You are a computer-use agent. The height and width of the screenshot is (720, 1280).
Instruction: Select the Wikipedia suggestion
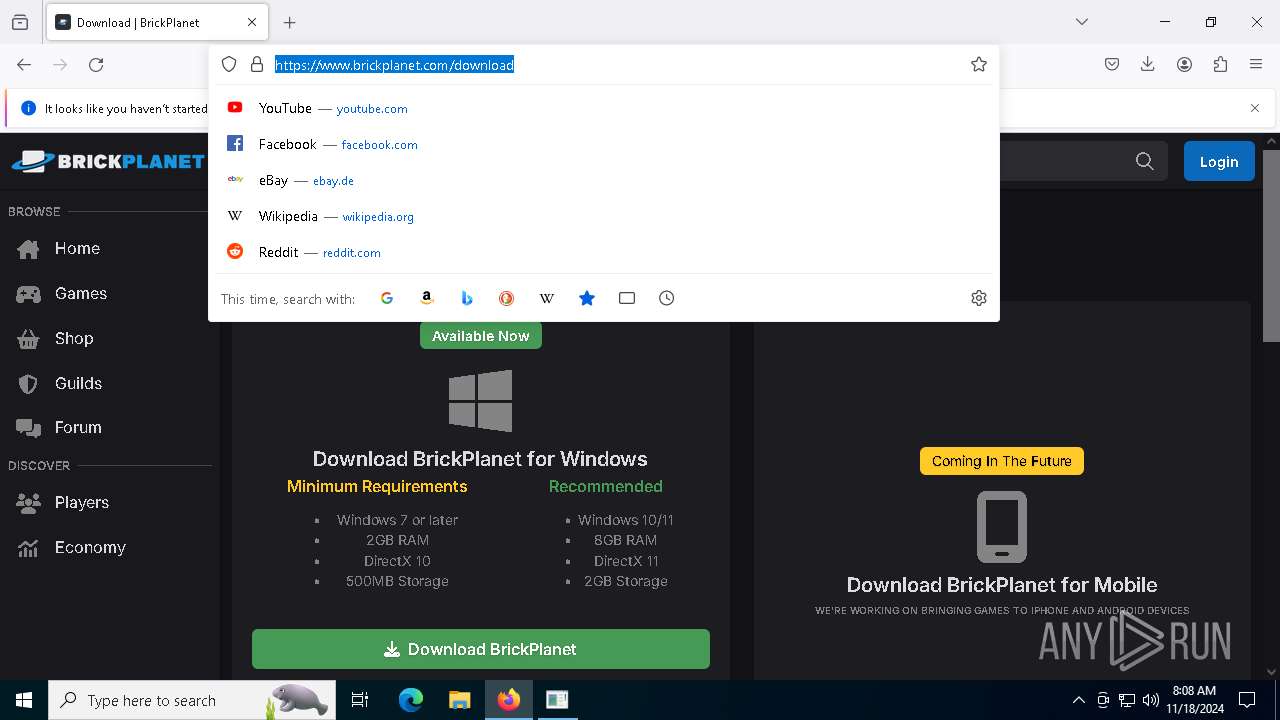[x=604, y=216]
